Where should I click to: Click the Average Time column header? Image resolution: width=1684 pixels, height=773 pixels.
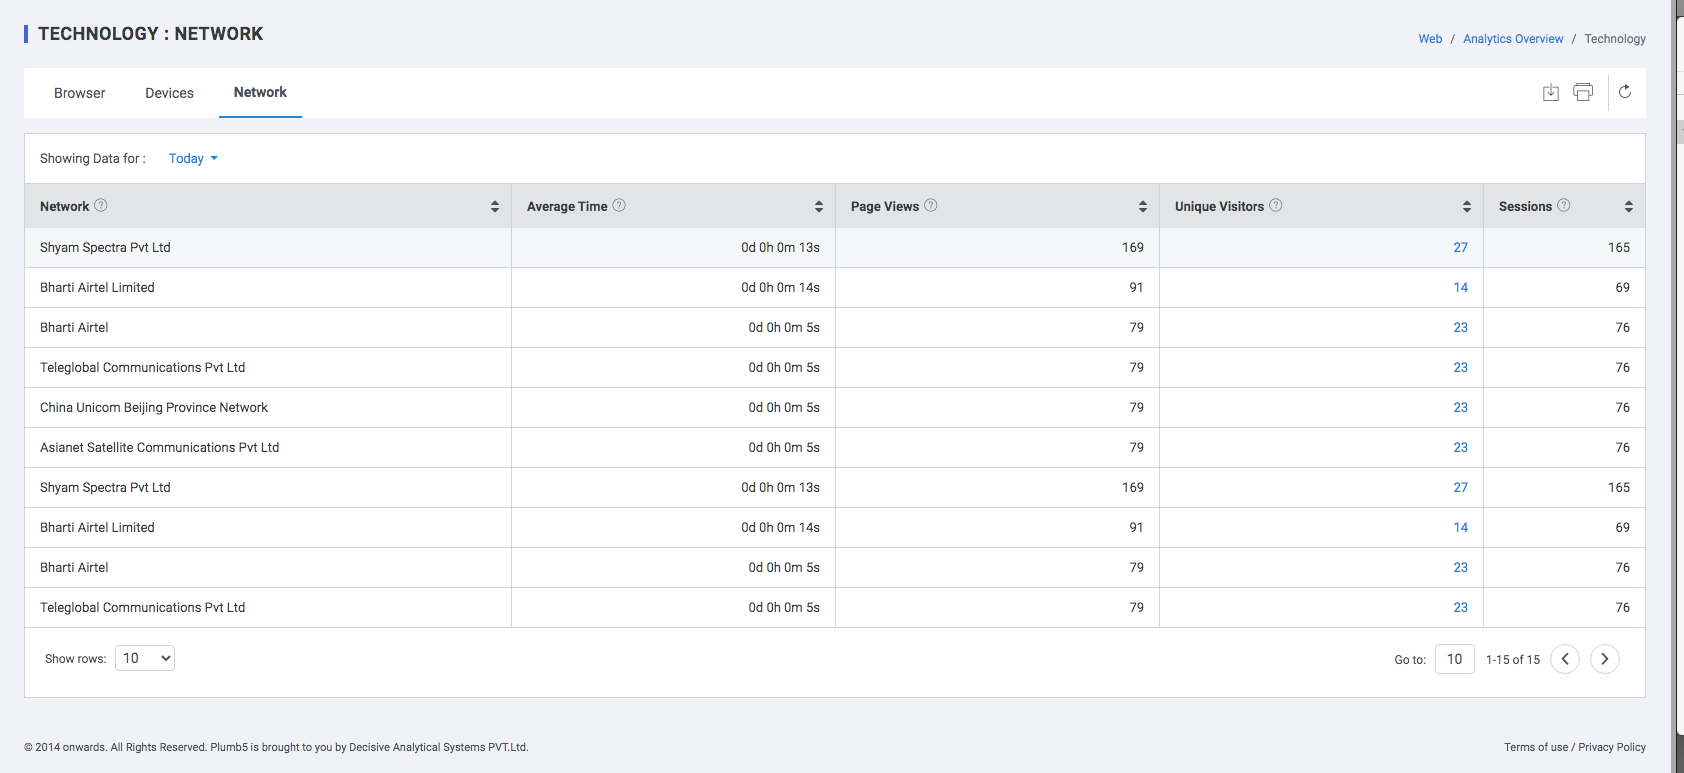pyautogui.click(x=567, y=206)
